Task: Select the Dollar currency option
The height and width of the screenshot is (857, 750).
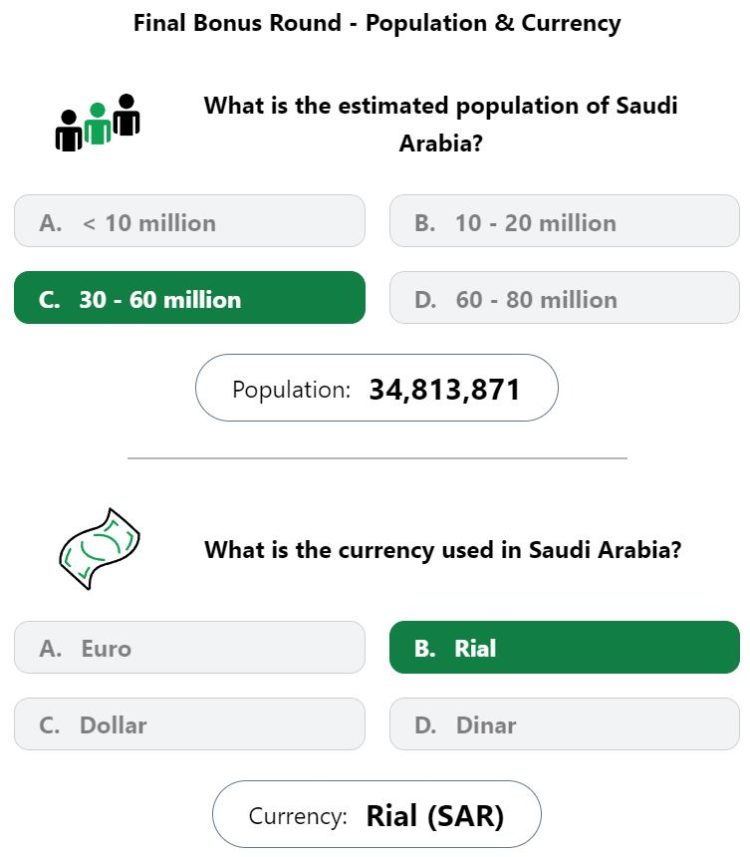Action: tap(190, 724)
